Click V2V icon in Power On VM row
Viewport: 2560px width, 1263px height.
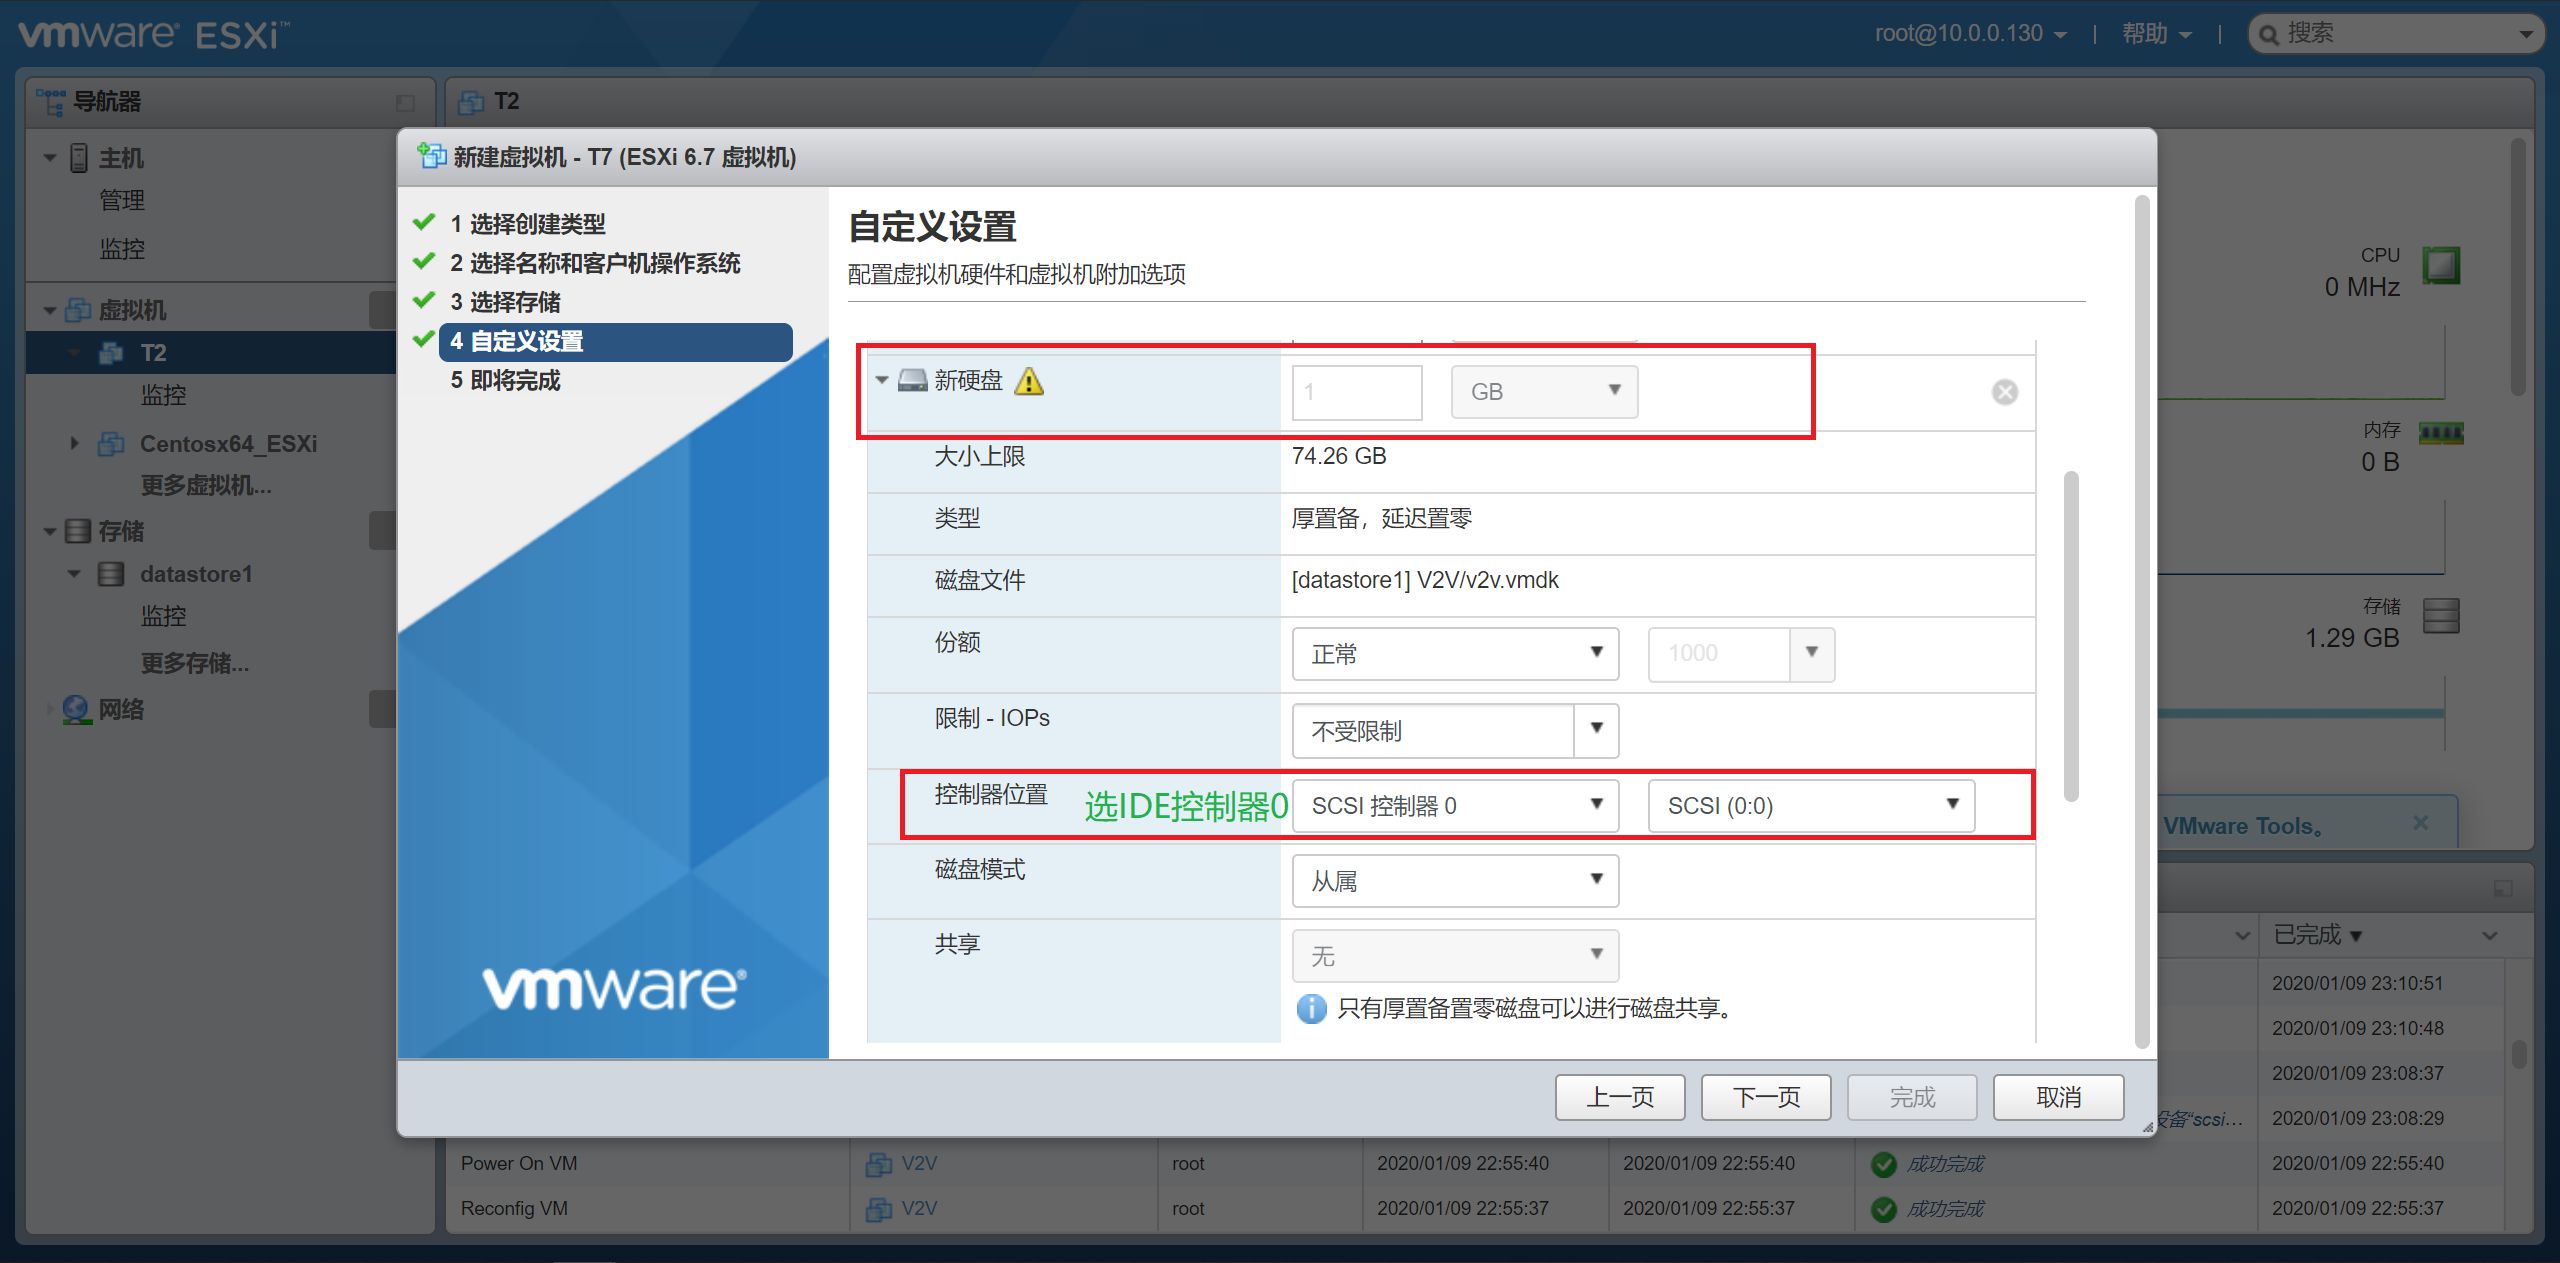(x=879, y=1163)
